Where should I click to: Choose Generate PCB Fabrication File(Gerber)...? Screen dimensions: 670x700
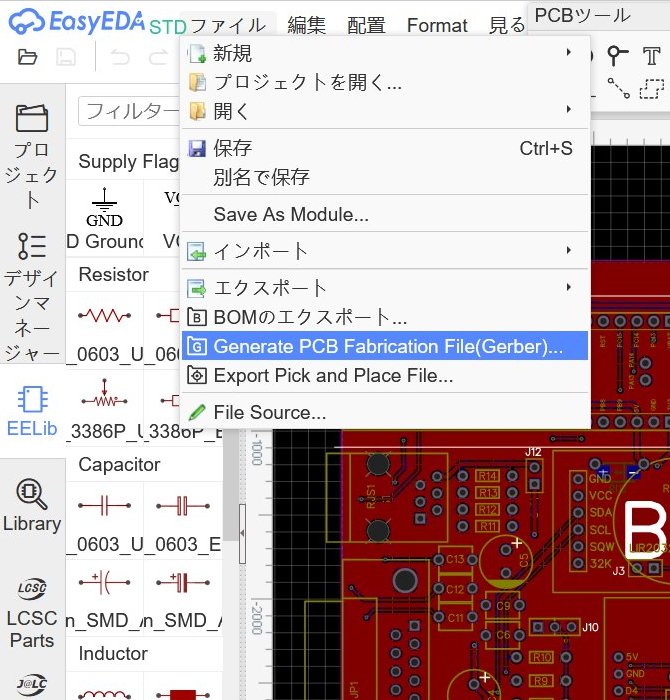click(385, 346)
